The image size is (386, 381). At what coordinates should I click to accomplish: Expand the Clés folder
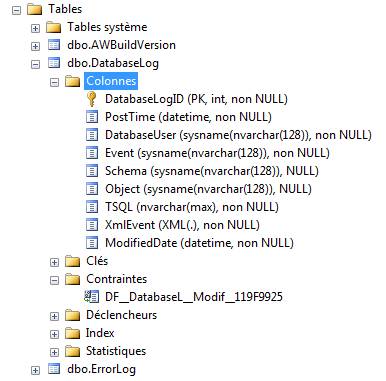(x=54, y=262)
